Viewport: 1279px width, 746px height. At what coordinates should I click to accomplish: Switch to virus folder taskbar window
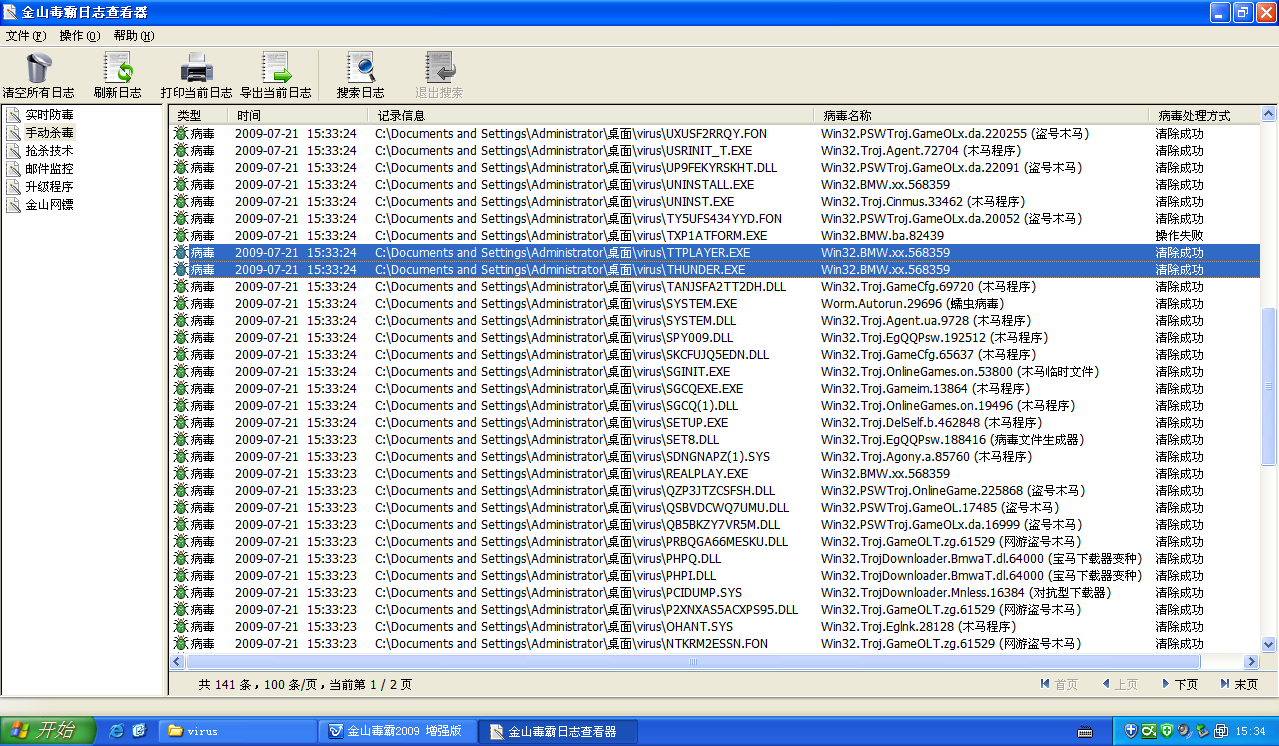click(x=238, y=731)
